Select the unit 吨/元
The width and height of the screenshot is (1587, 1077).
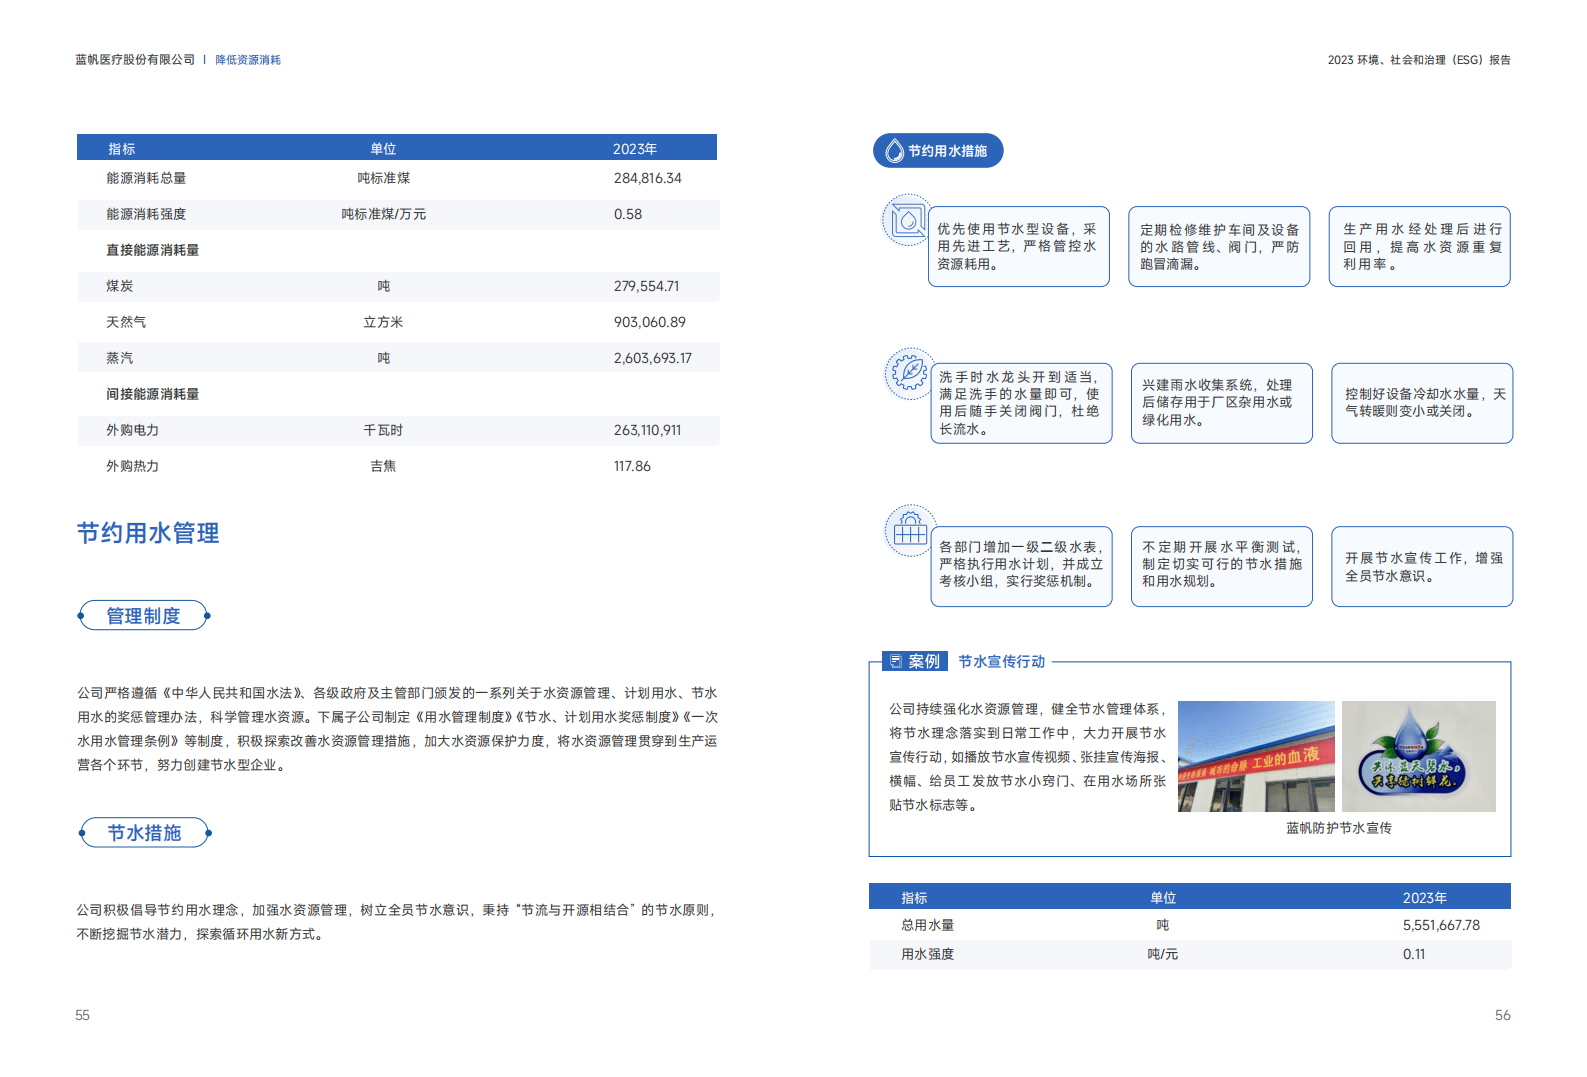(x=1162, y=954)
